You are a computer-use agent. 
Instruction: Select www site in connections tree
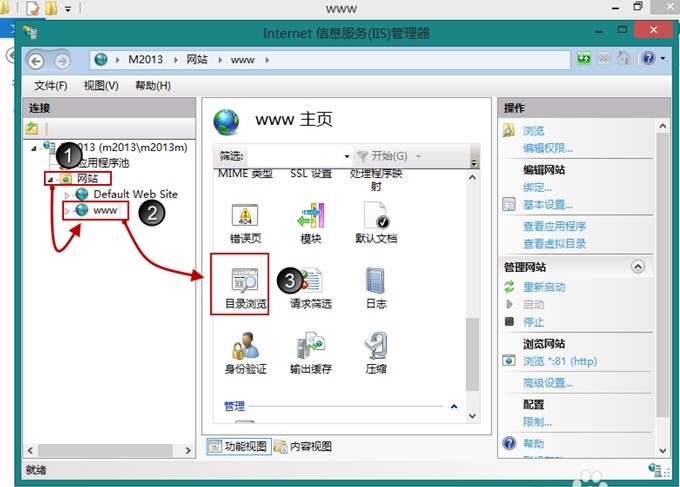pos(105,210)
